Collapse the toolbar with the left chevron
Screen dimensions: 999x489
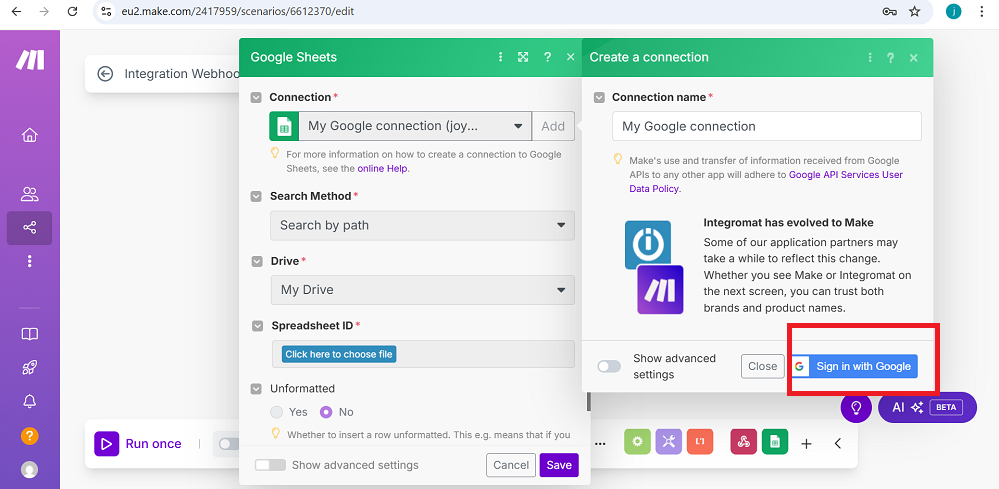click(x=838, y=443)
